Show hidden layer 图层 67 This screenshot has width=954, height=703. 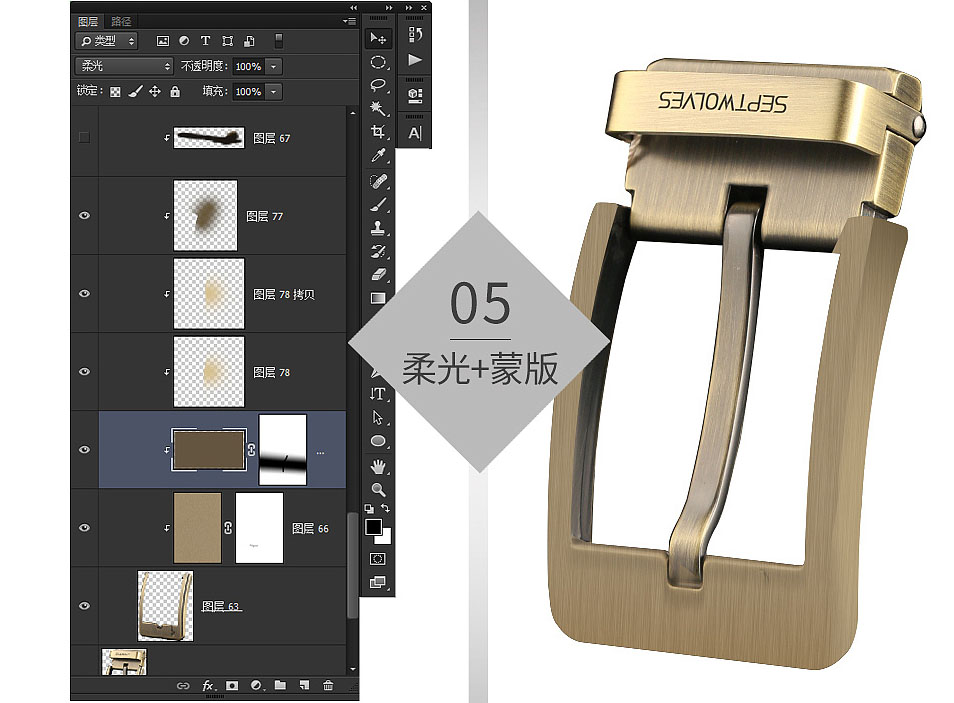click(x=85, y=138)
